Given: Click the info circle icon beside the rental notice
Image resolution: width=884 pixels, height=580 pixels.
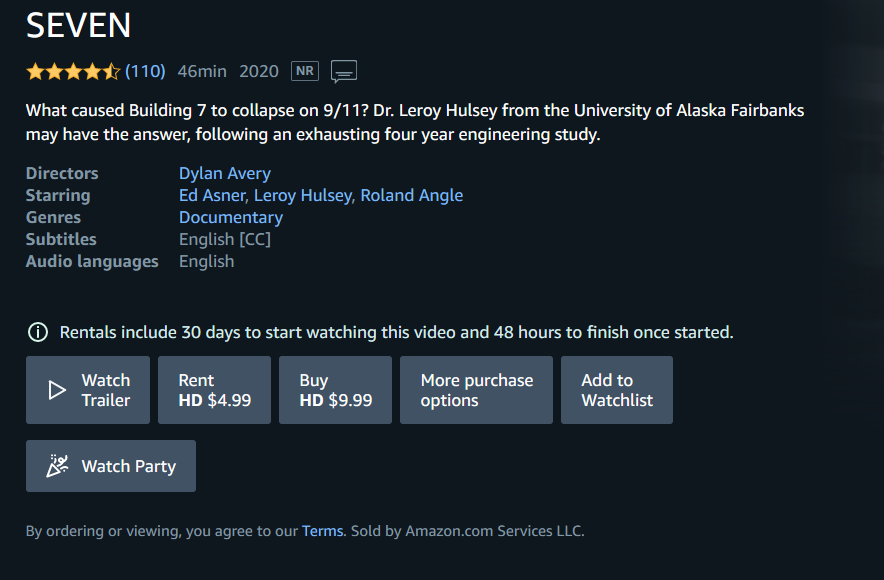Looking at the screenshot, I should pyautogui.click(x=38, y=333).
